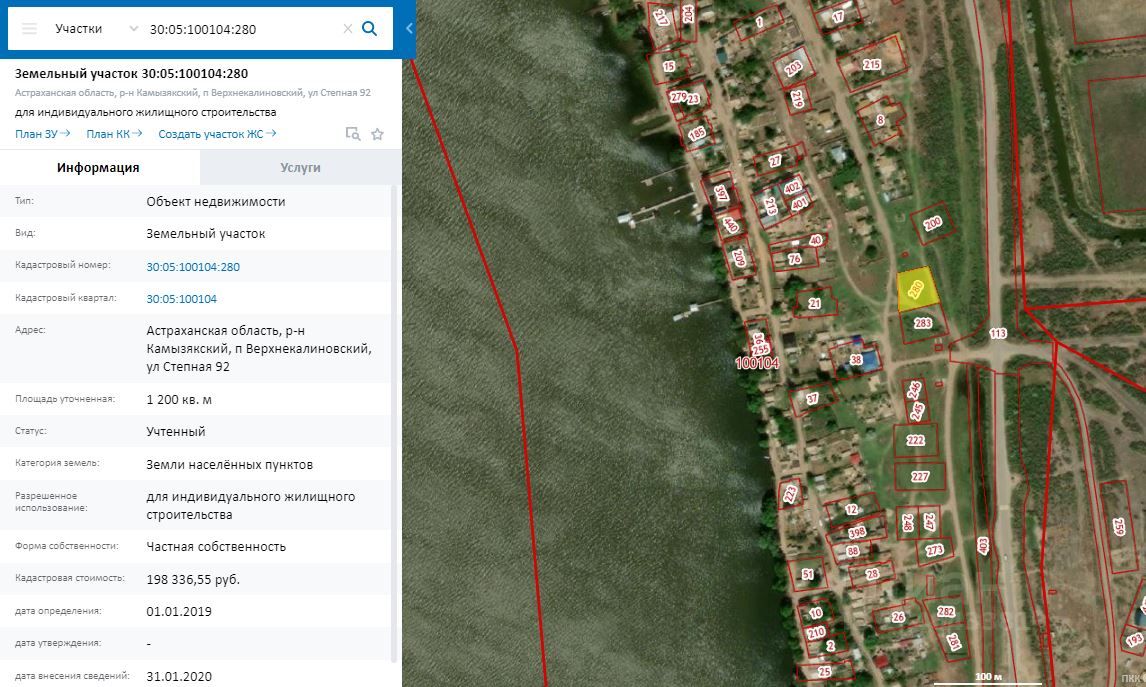Click the parcel title Земельный участок 30:05:100104:280
Image resolution: width=1146 pixels, height=687 pixels.
click(x=132, y=73)
